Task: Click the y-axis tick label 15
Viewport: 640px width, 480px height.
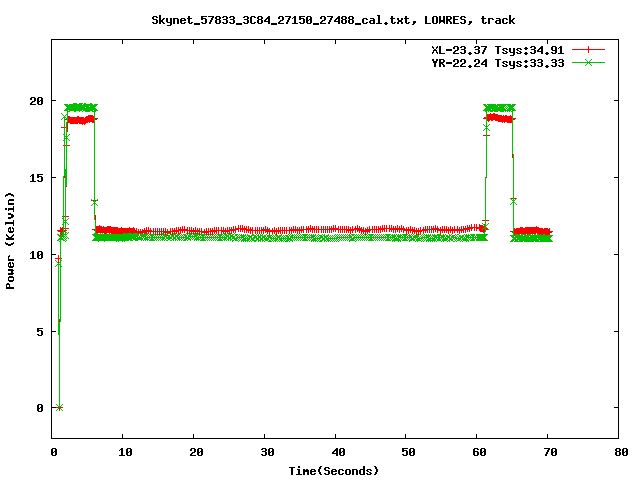Action: coord(36,178)
